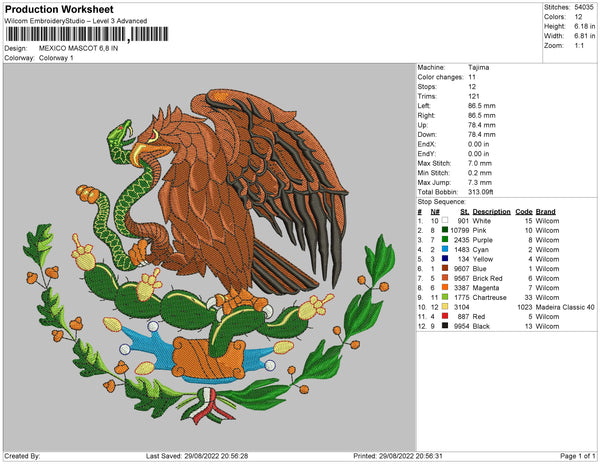Click the Magenta description text
Image resolution: width=600 pixels, height=464 pixels.
[486, 288]
